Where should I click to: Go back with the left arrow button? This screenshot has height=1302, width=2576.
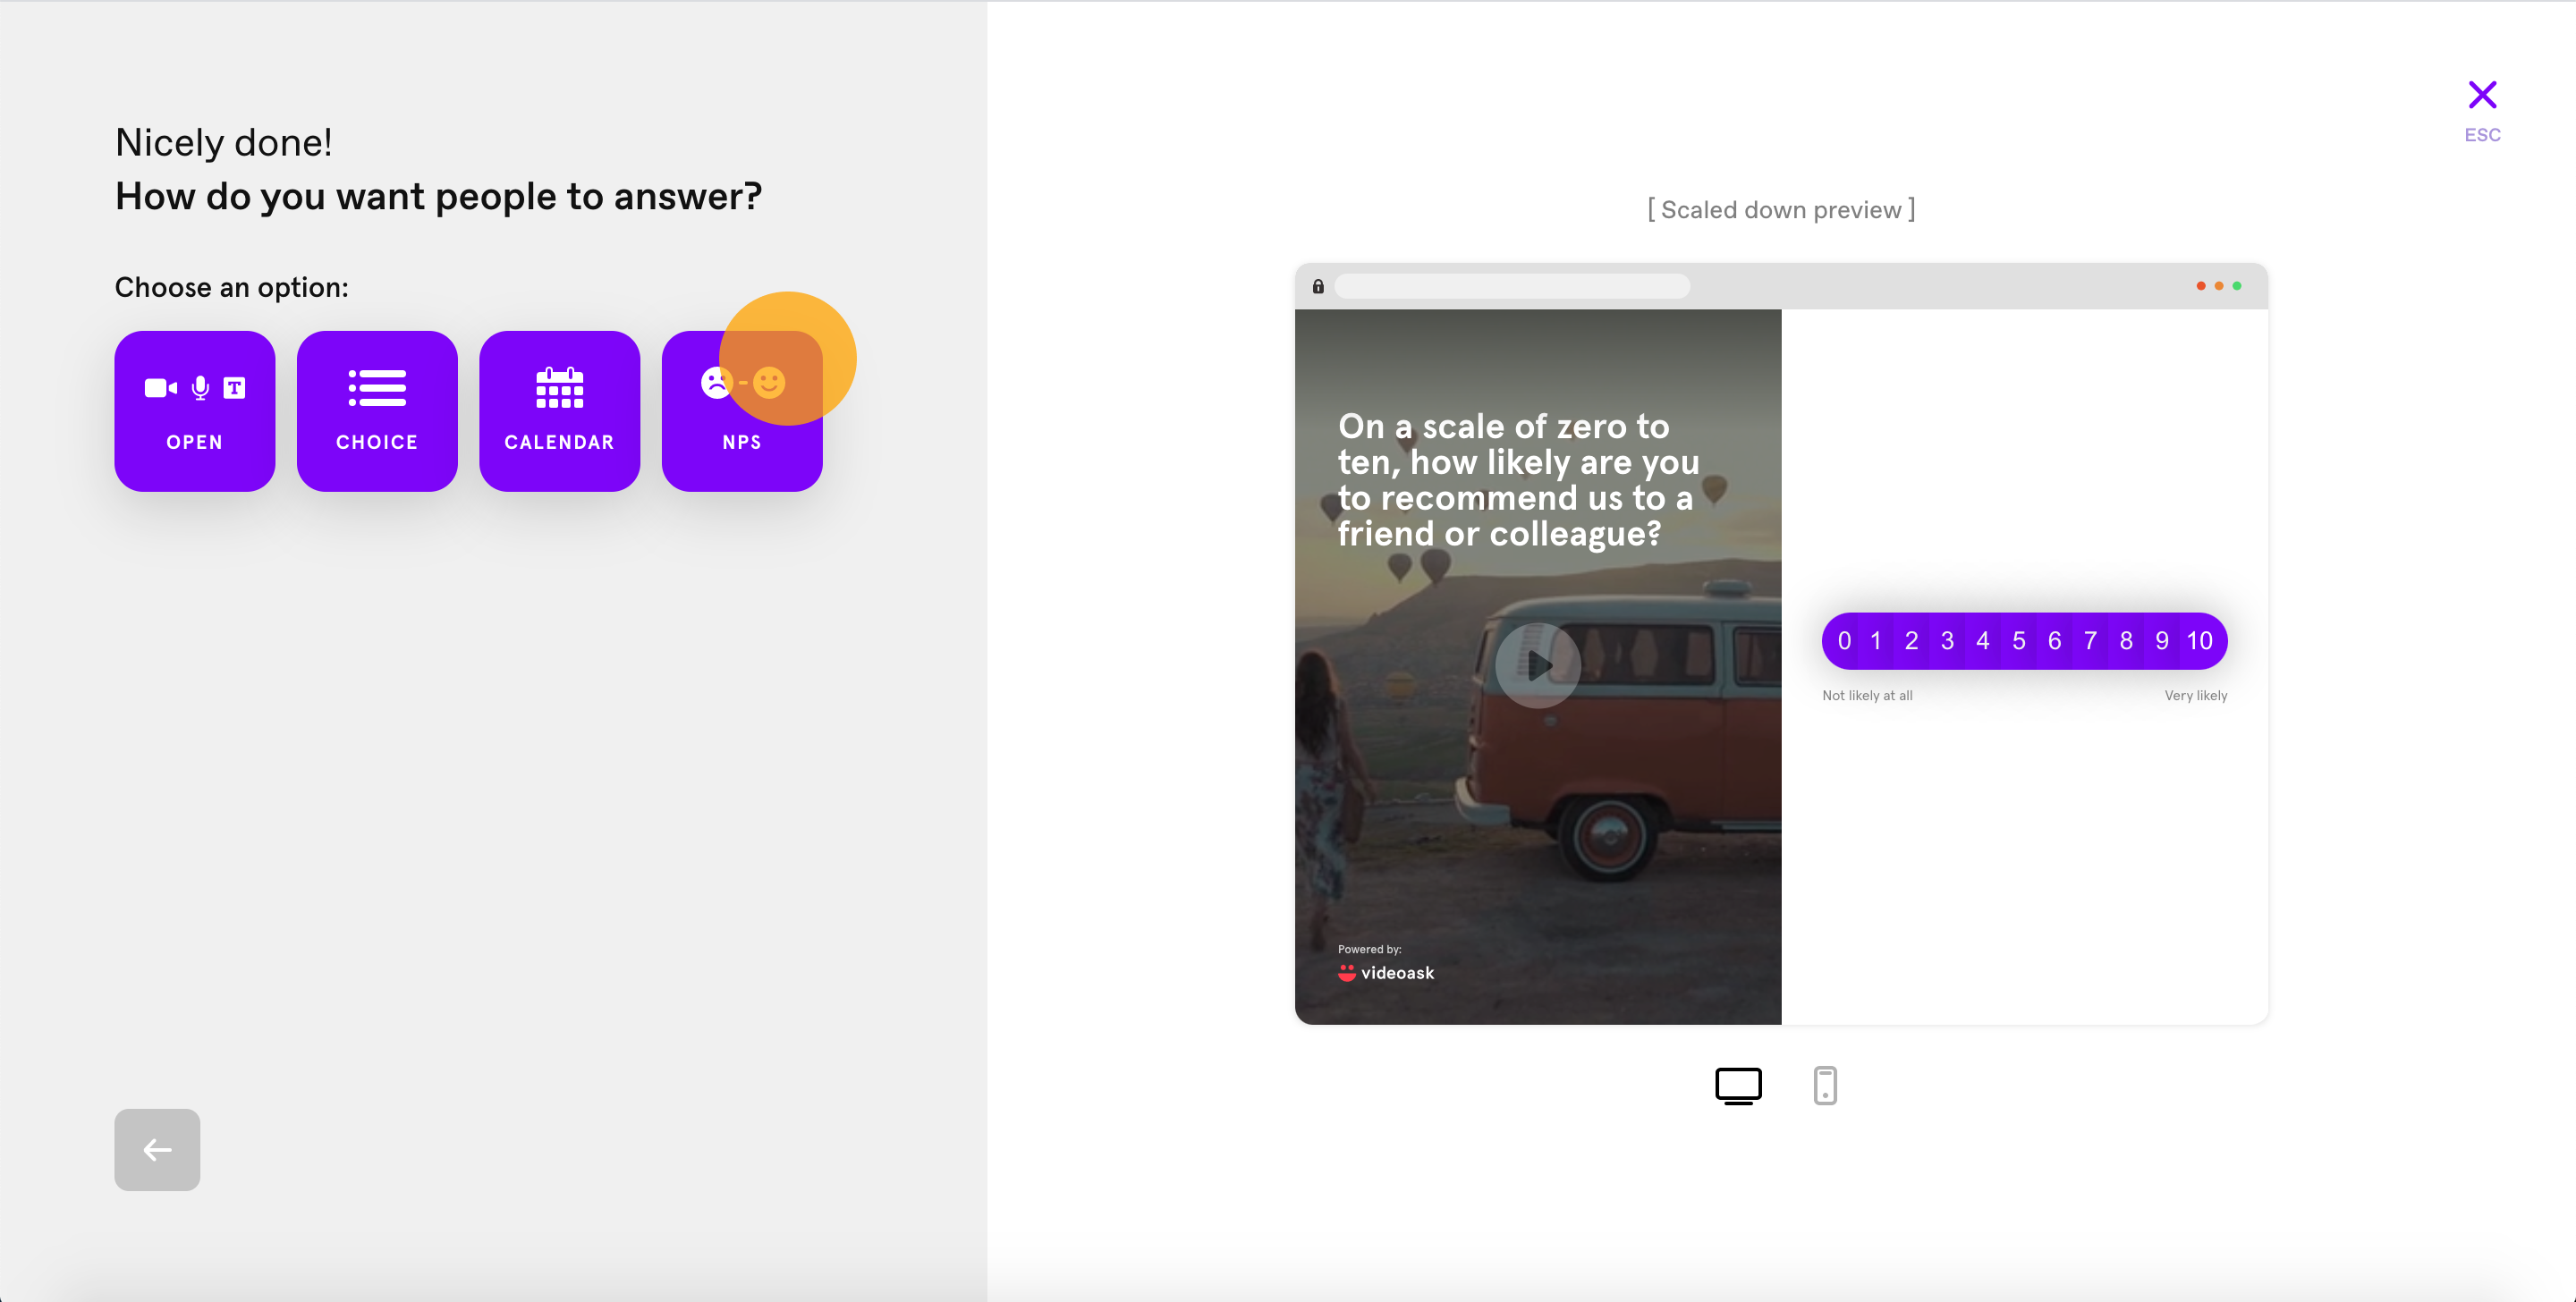click(157, 1149)
